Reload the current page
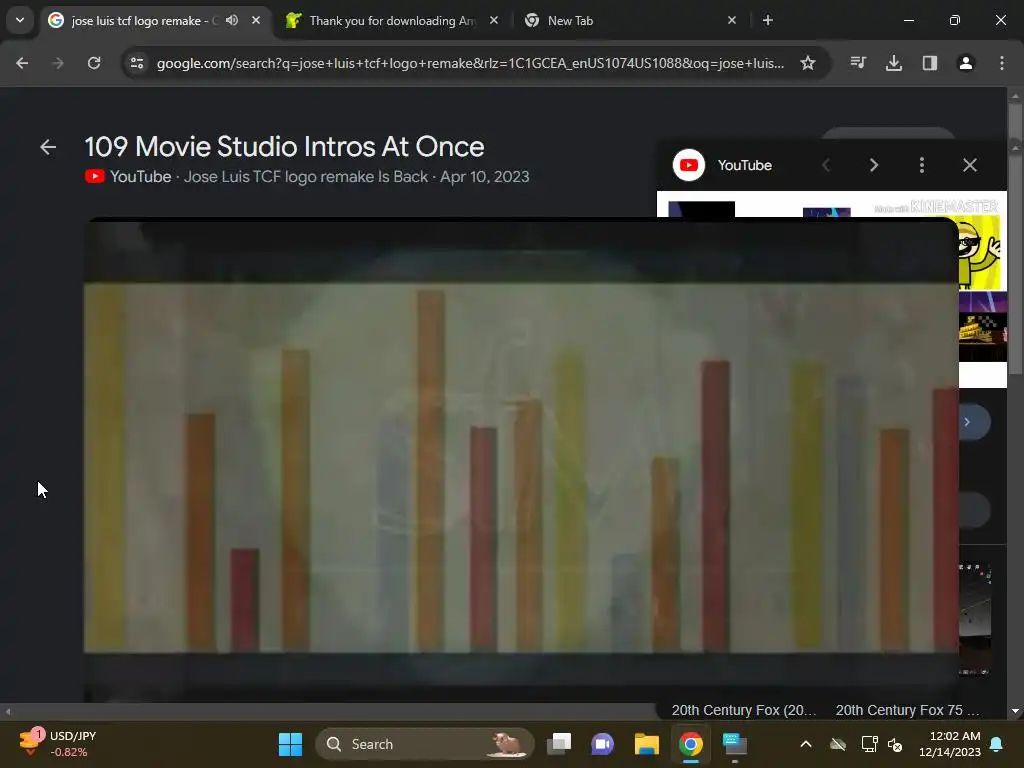The height and width of the screenshot is (768, 1024). 94,63
